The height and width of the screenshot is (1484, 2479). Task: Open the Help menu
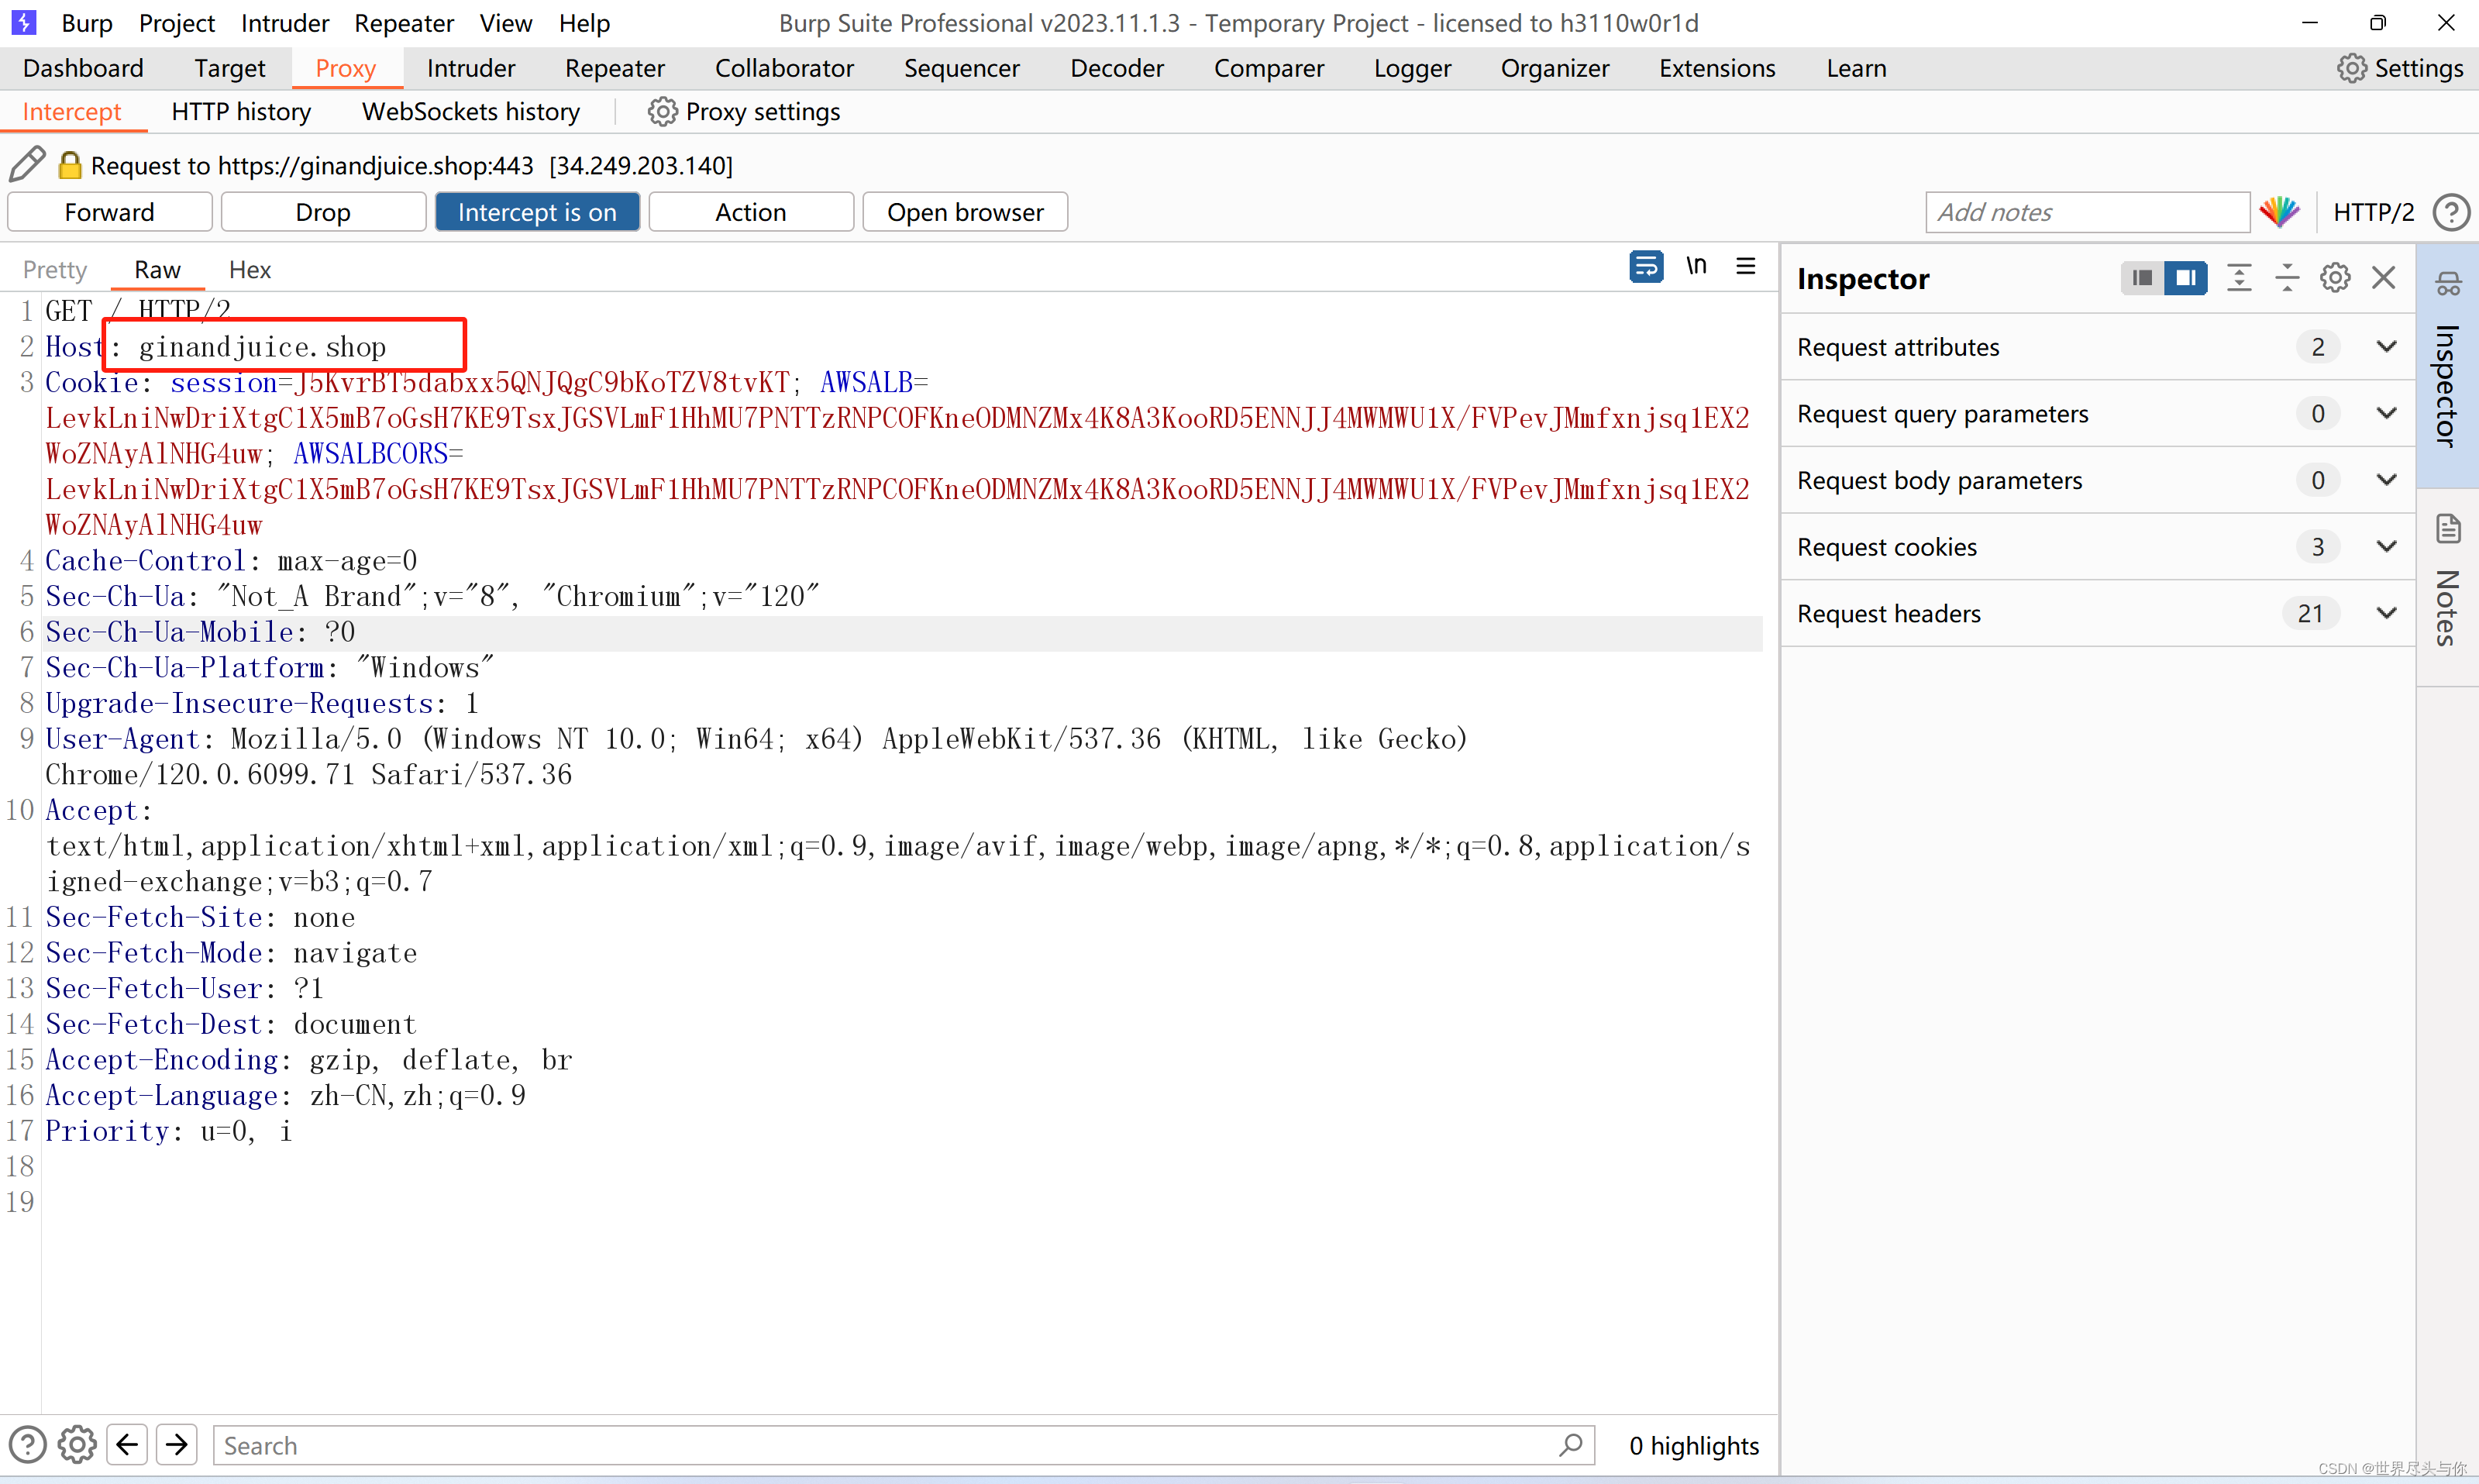[584, 22]
